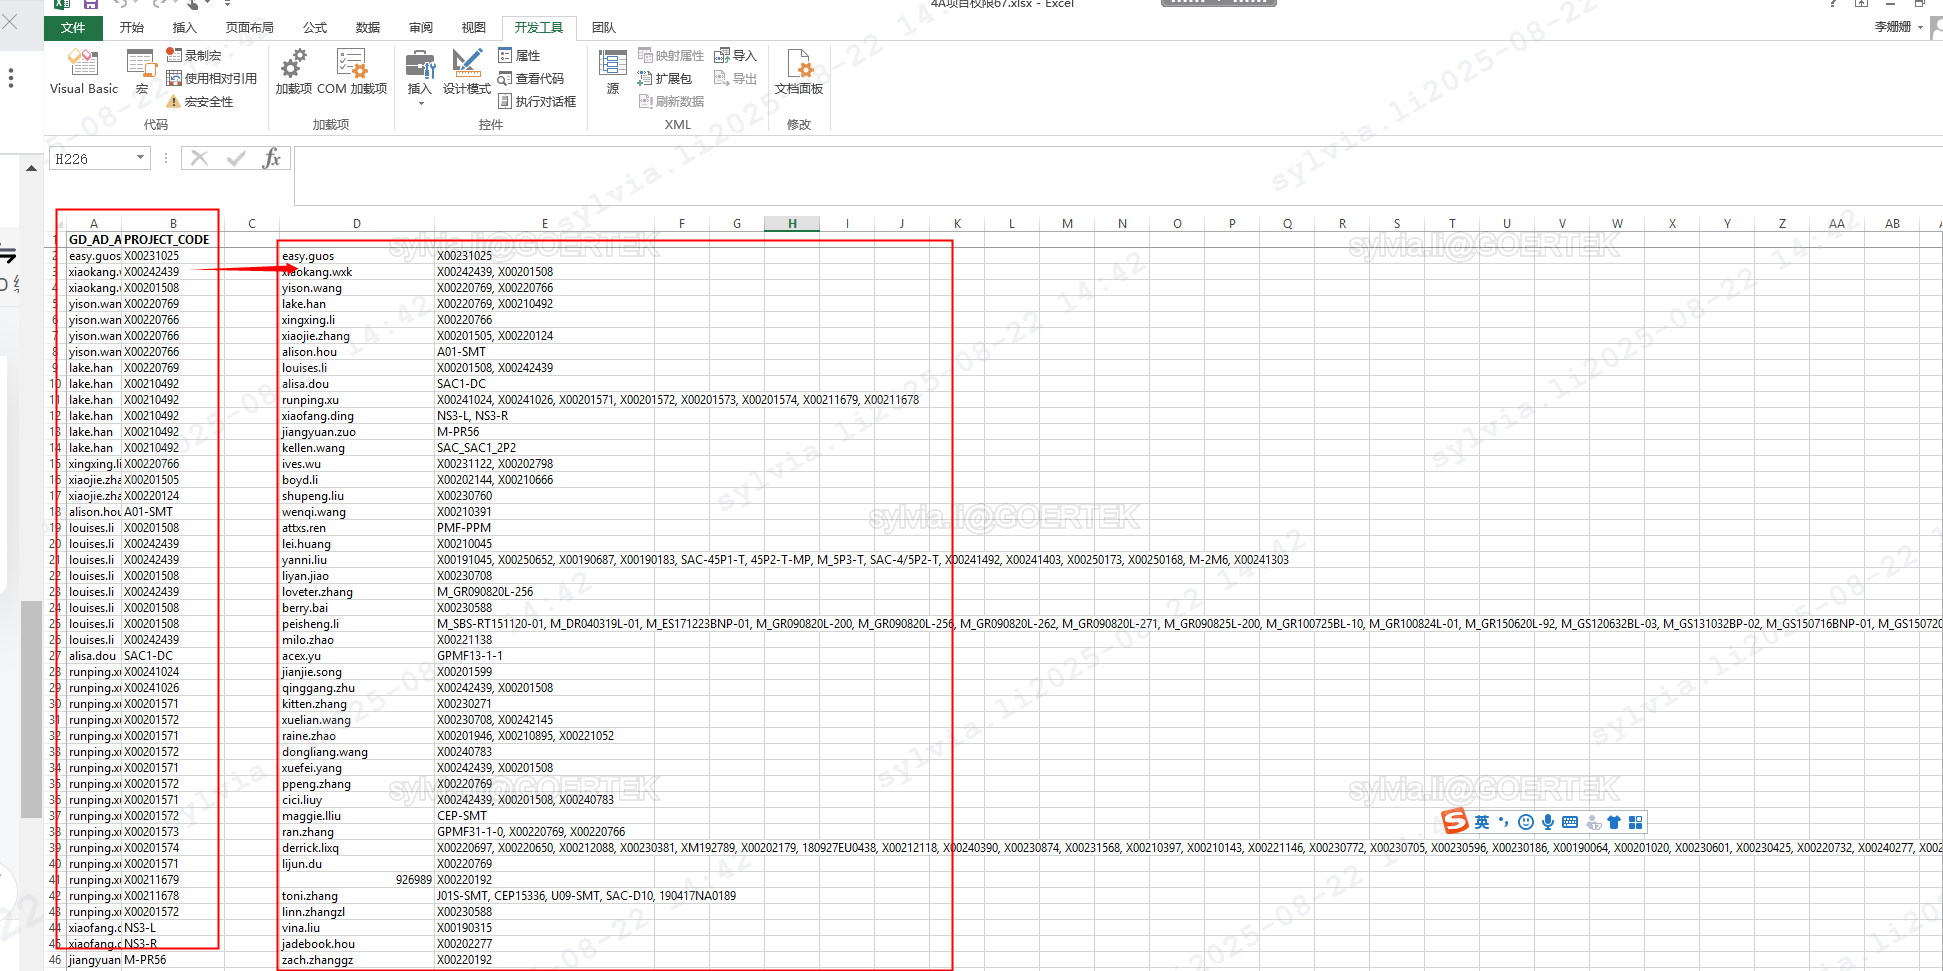The image size is (1943, 971).
Task: Open Document Panel (文档面板)
Action: (x=799, y=72)
